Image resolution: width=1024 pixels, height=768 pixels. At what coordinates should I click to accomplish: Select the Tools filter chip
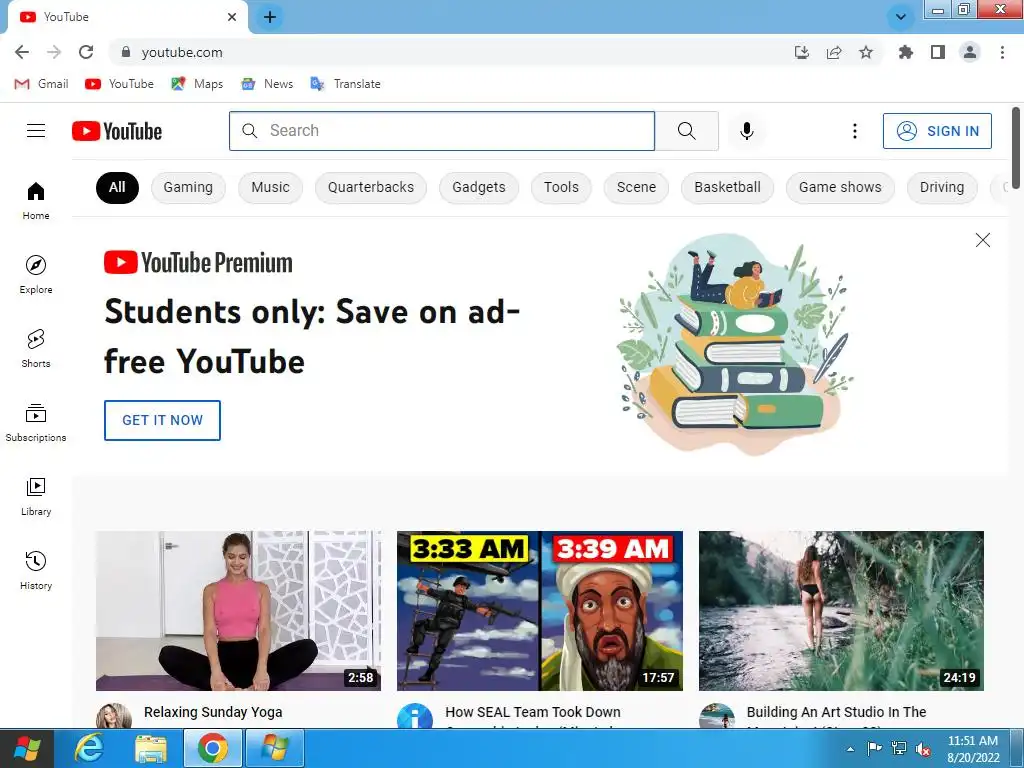(x=562, y=187)
